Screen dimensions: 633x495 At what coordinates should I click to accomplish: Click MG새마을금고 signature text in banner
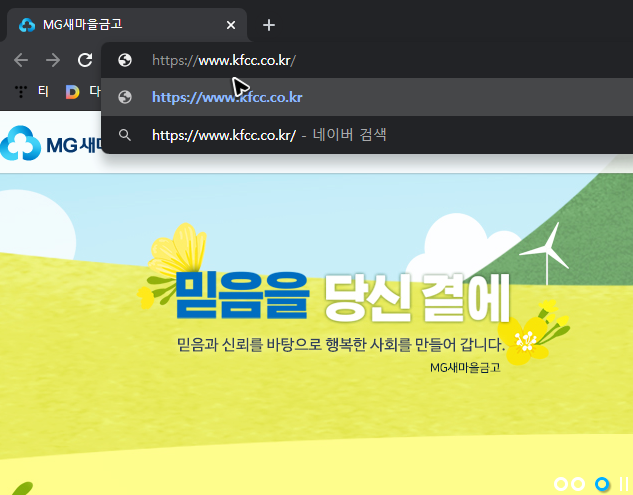pyautogui.click(x=465, y=367)
